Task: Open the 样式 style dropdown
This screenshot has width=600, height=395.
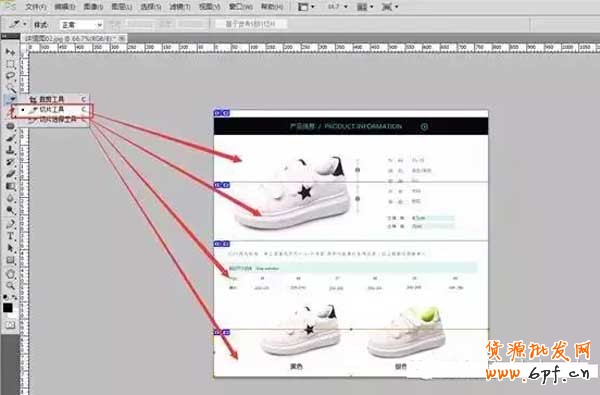Action: [x=82, y=25]
